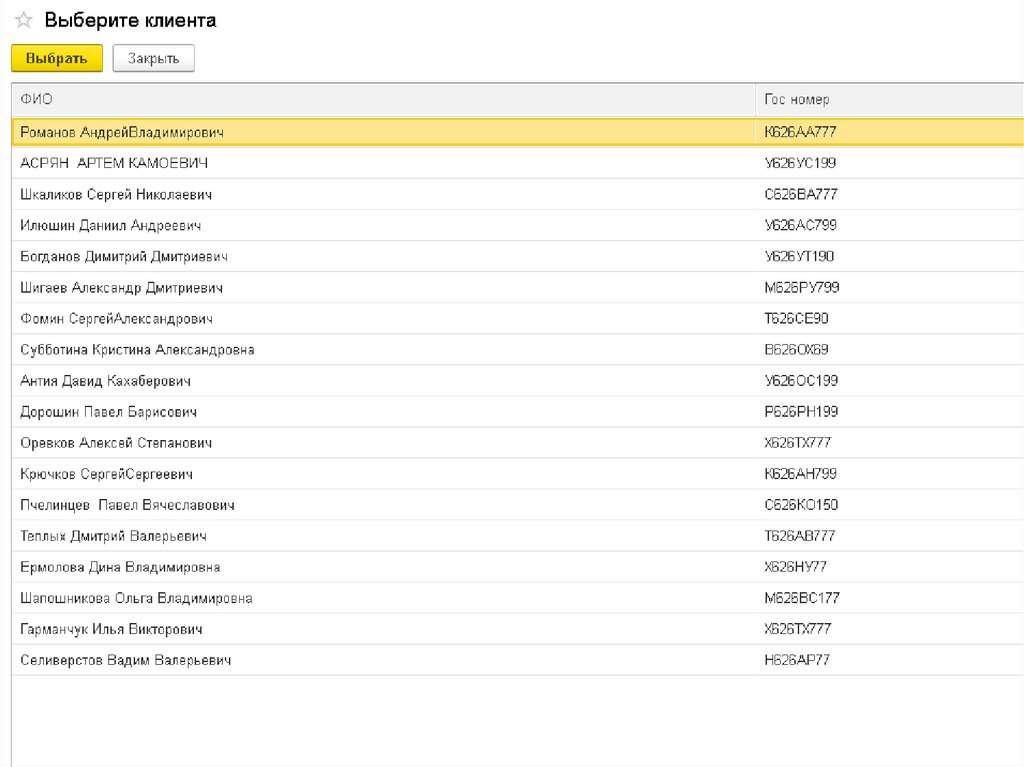Screen dimensions: 1024x767
Task: Select Шигаев Александр Дмитриевич row
Action: click(x=121, y=287)
